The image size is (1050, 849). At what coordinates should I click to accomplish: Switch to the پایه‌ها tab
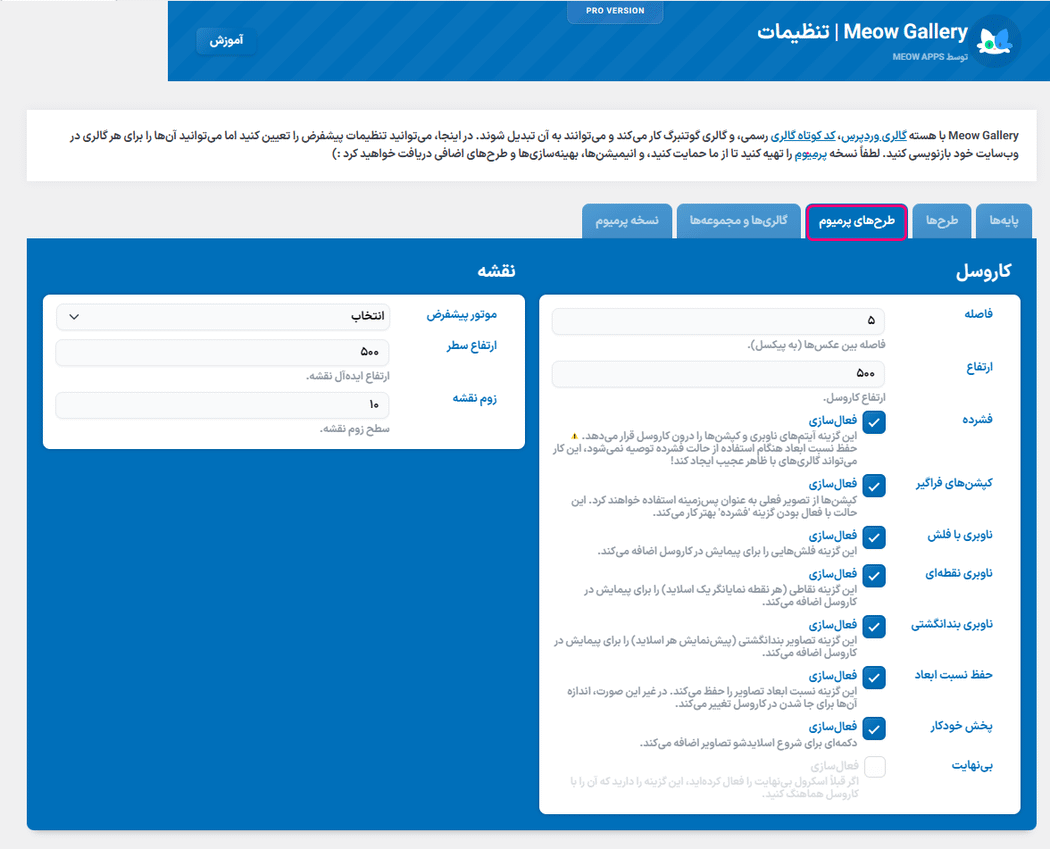pos(1003,221)
